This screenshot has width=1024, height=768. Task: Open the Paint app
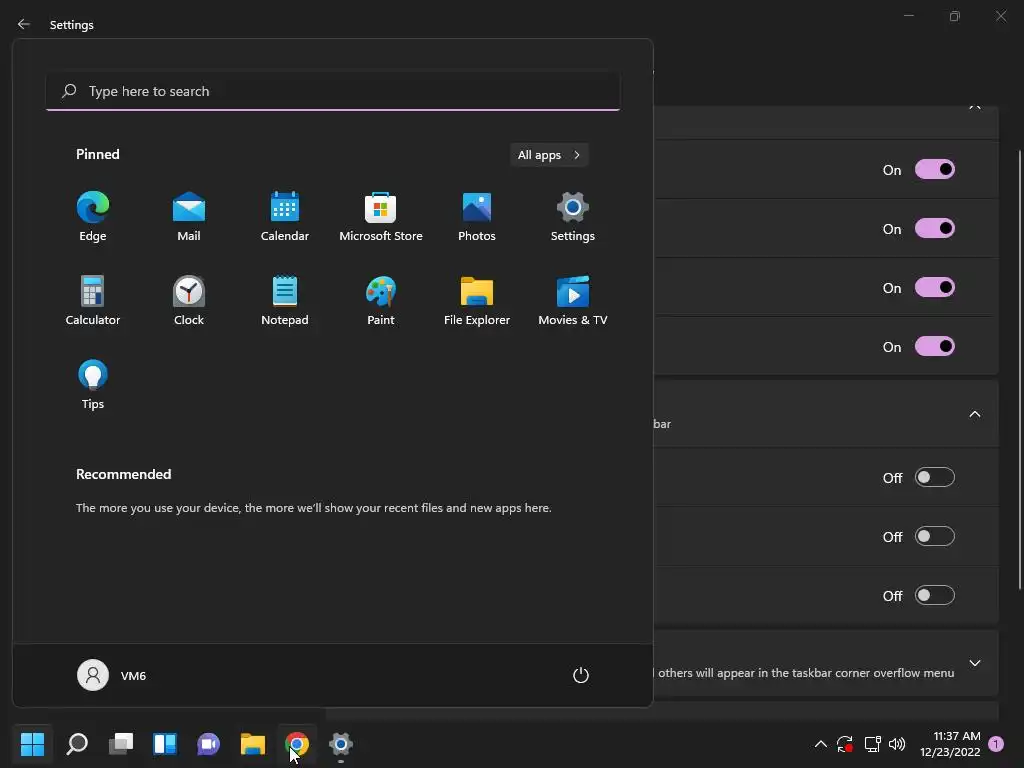tap(381, 300)
